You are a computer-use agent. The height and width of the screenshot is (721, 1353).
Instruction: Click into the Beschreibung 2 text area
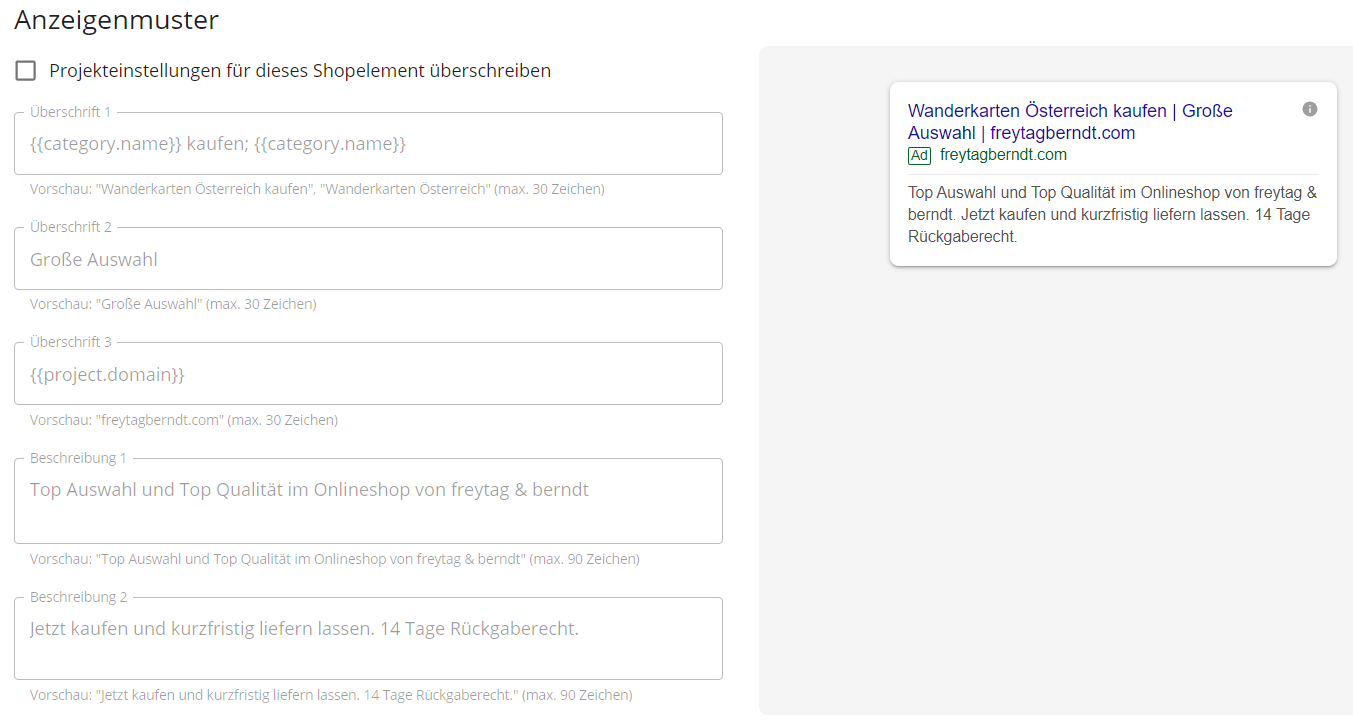(x=368, y=639)
